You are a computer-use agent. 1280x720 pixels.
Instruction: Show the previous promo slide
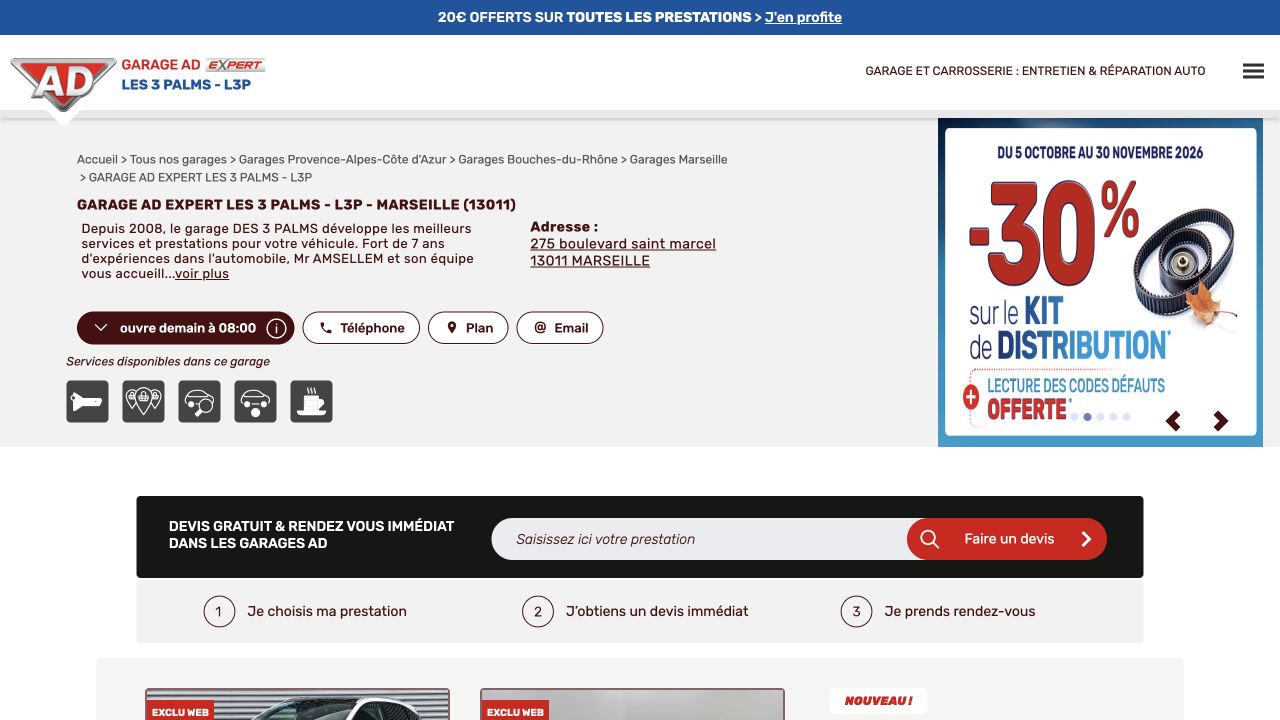pos(1173,421)
